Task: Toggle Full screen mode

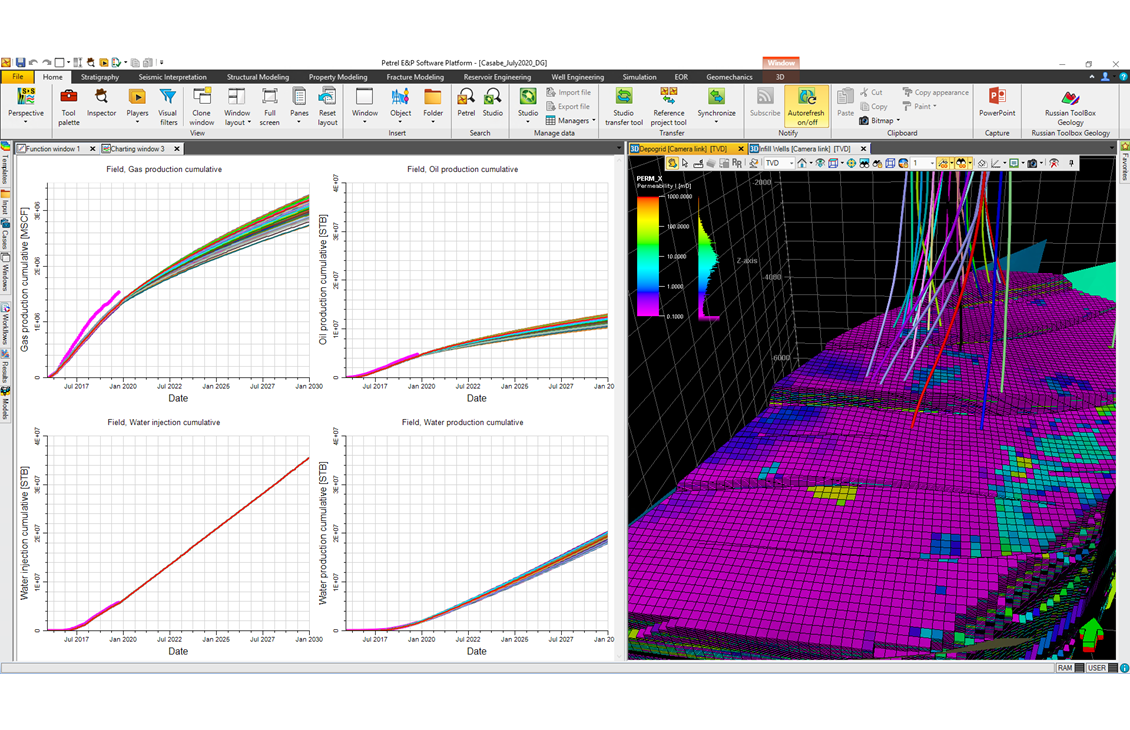Action: [269, 105]
